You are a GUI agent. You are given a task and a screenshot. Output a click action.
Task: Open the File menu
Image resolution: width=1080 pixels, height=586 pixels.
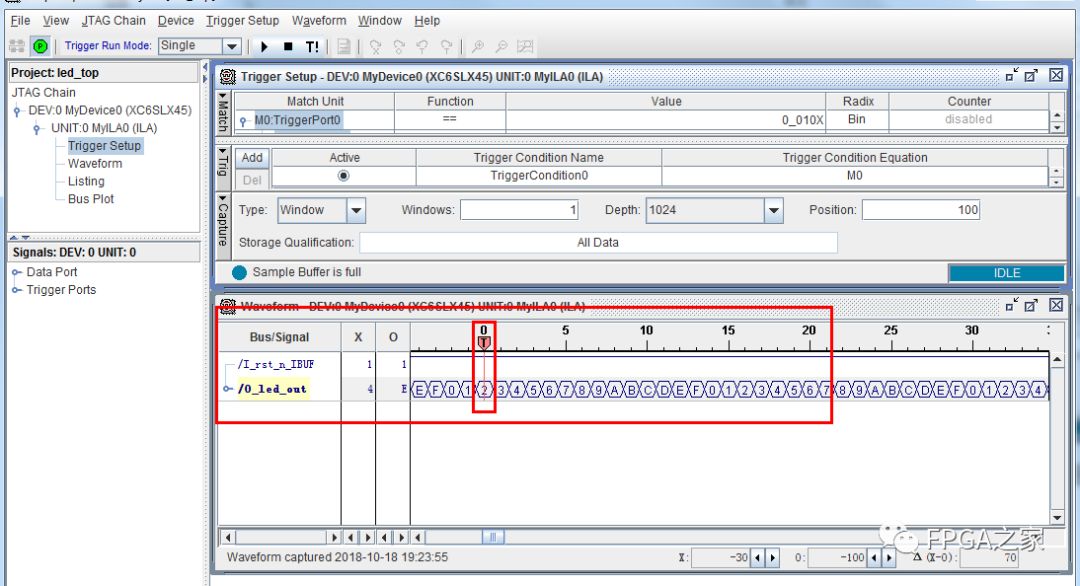pos(20,21)
